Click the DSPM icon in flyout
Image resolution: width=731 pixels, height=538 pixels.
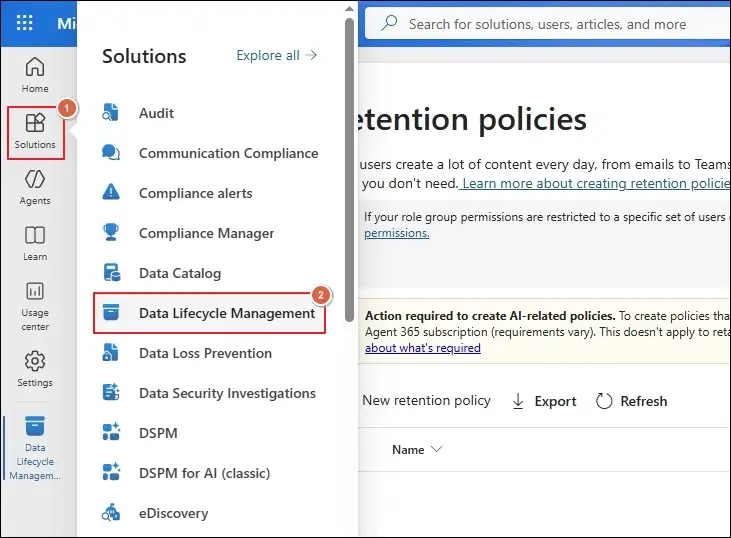[x=111, y=432]
